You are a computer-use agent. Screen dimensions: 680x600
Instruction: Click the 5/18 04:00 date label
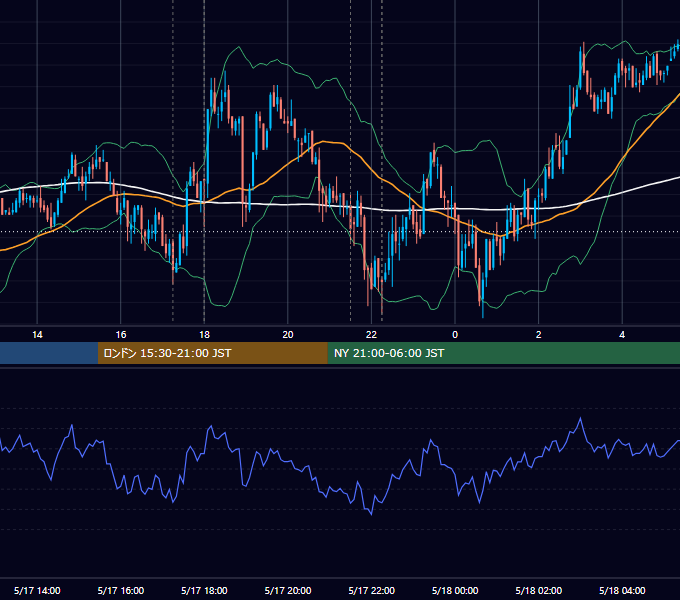[622, 590]
